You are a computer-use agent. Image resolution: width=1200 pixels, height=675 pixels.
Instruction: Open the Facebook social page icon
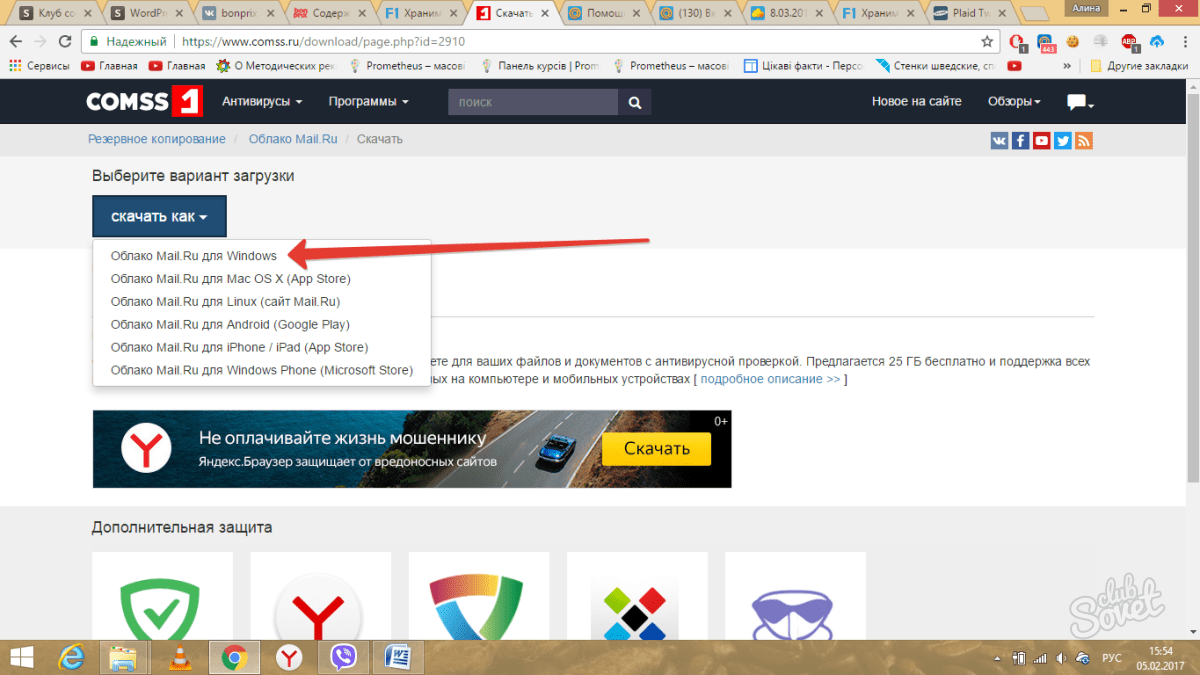point(1020,140)
